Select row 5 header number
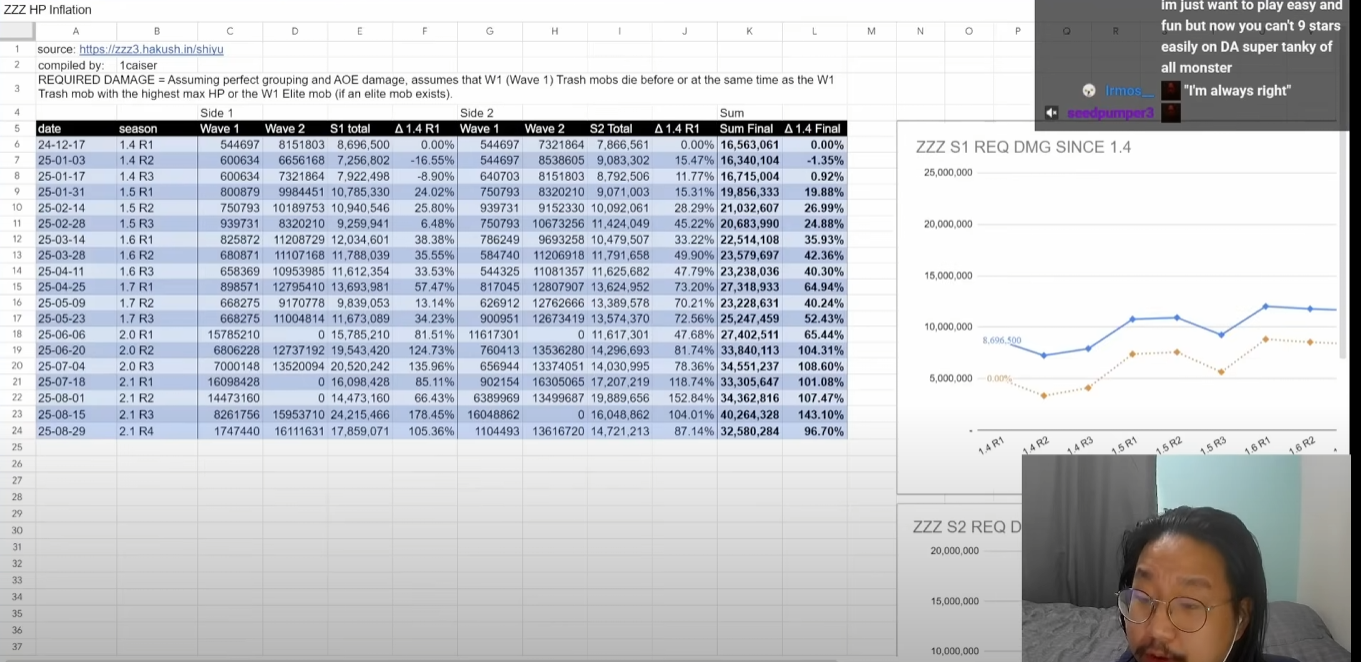The image size is (1361, 662). tap(17, 129)
